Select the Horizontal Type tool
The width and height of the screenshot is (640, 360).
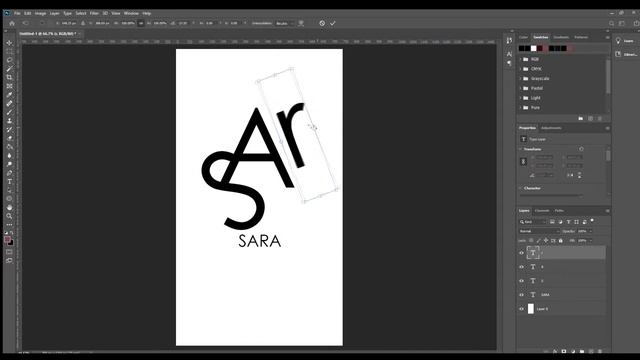[x=9, y=182]
